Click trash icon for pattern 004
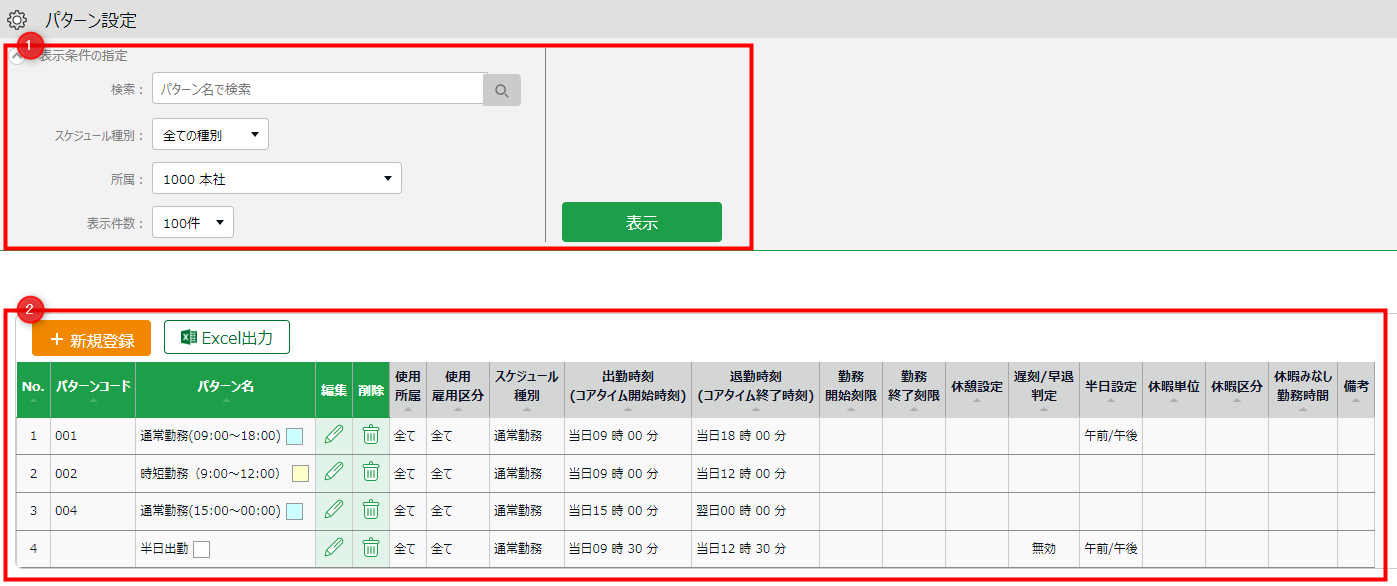 coord(371,510)
